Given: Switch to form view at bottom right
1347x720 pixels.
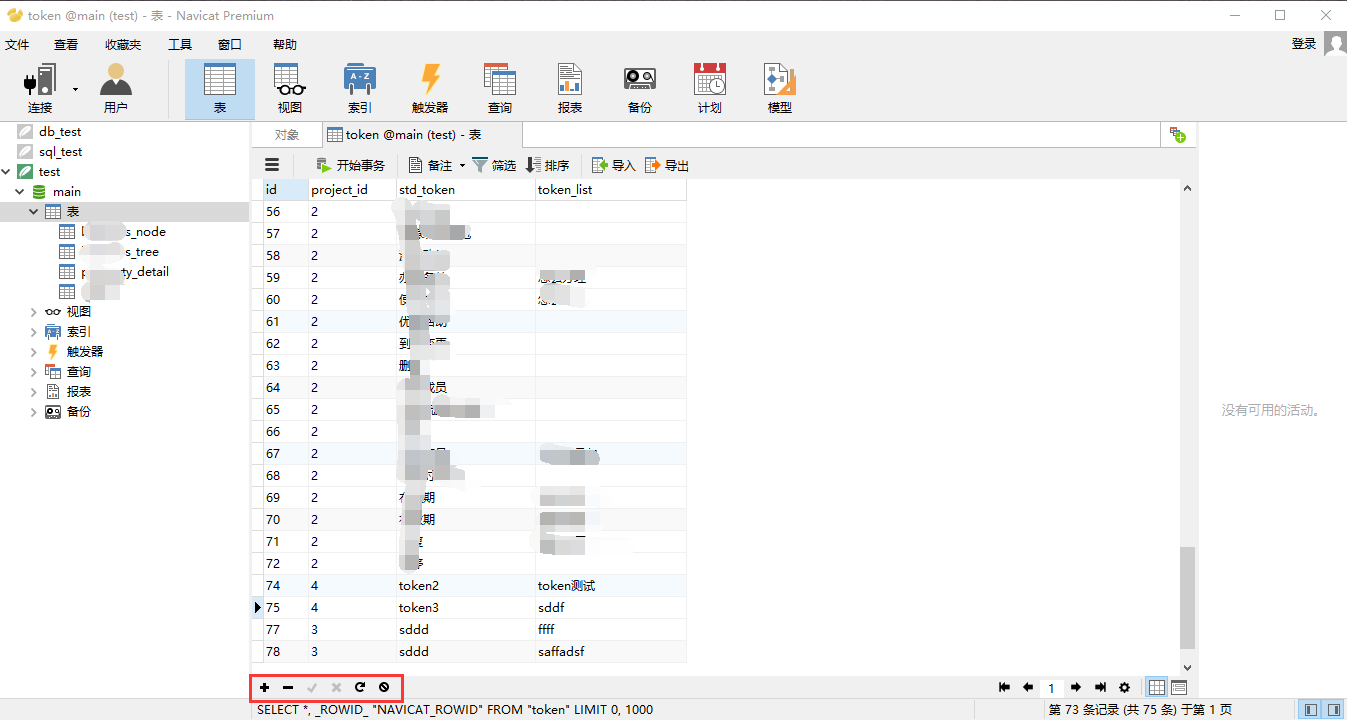Looking at the screenshot, I should pyautogui.click(x=1179, y=687).
